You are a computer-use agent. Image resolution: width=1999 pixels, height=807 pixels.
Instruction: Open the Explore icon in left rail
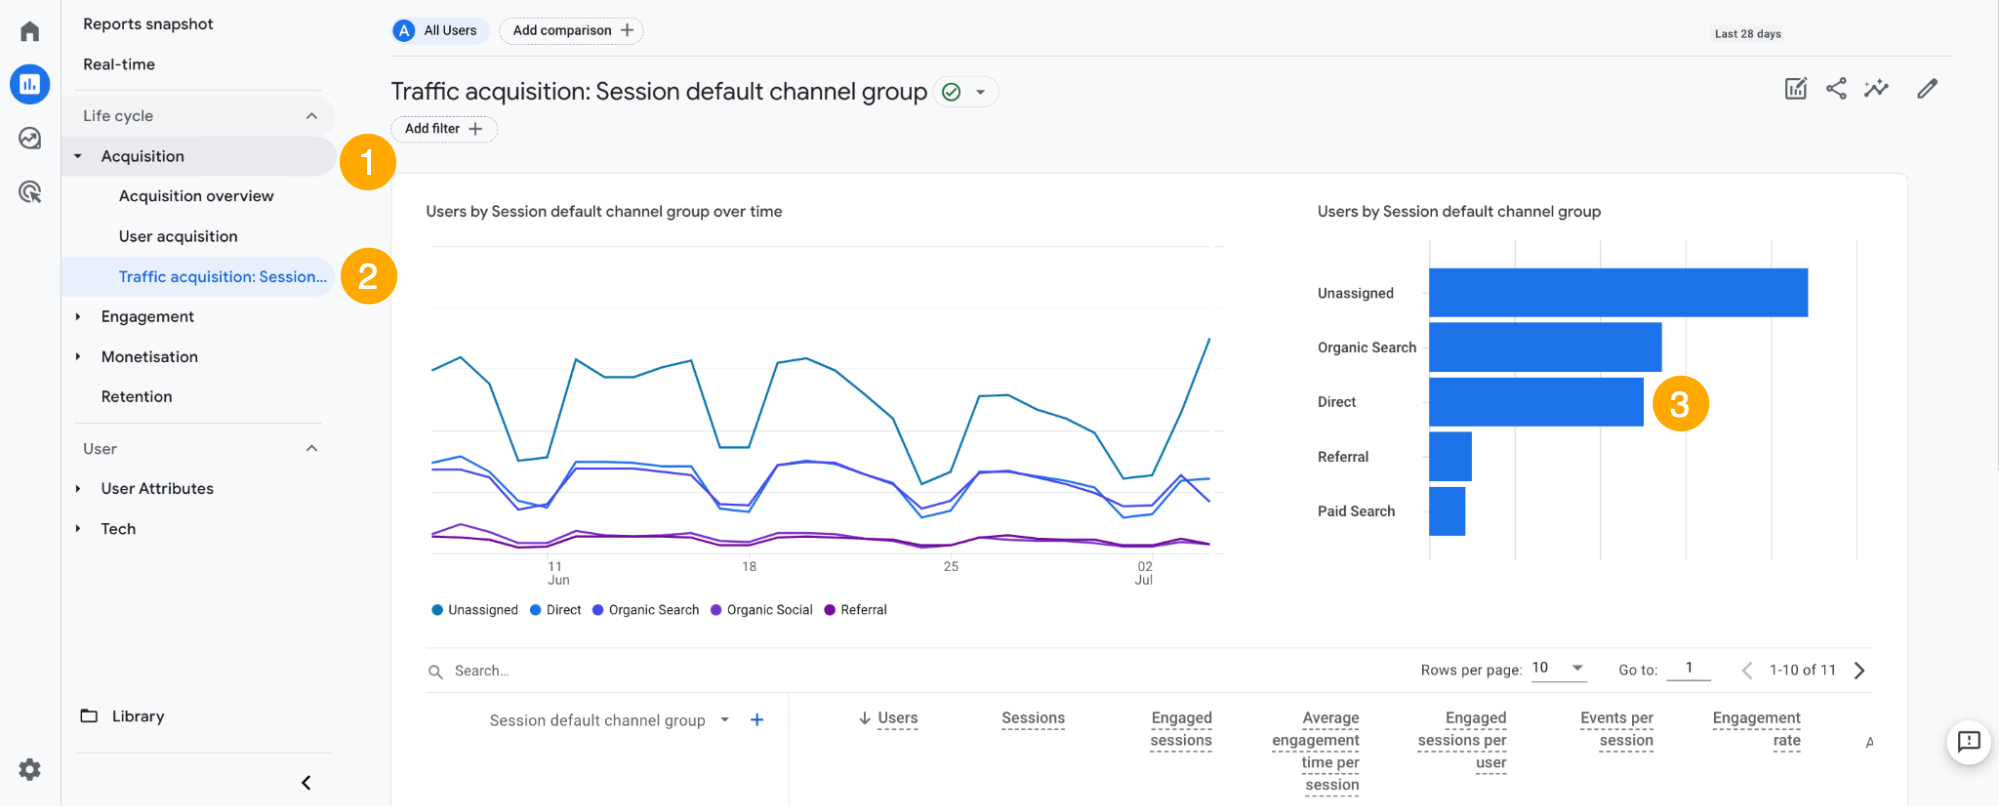coord(30,138)
